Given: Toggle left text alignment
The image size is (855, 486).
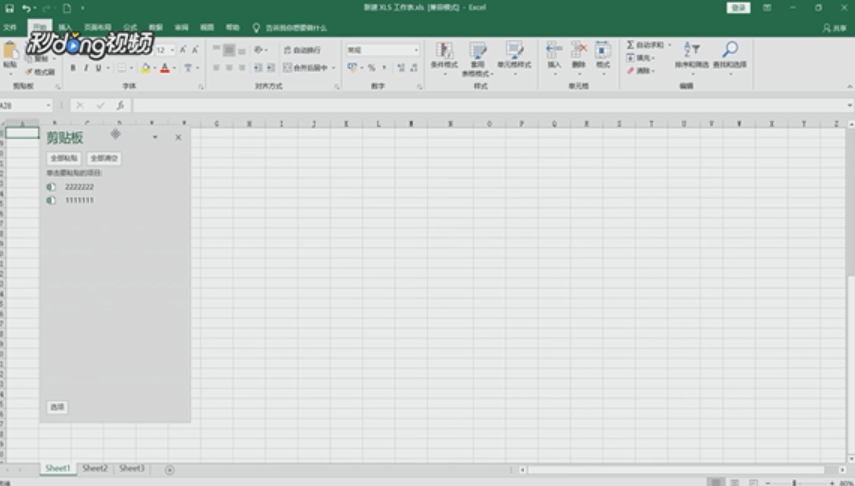Looking at the screenshot, I should [x=216, y=68].
